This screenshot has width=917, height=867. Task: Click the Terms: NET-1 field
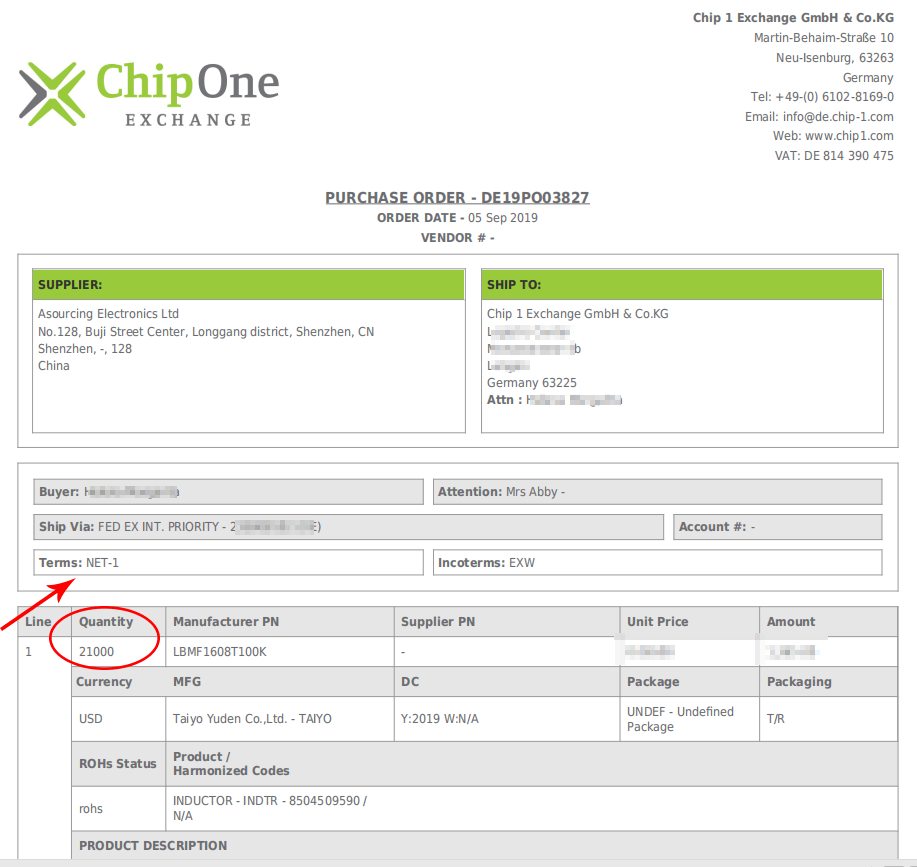228,562
